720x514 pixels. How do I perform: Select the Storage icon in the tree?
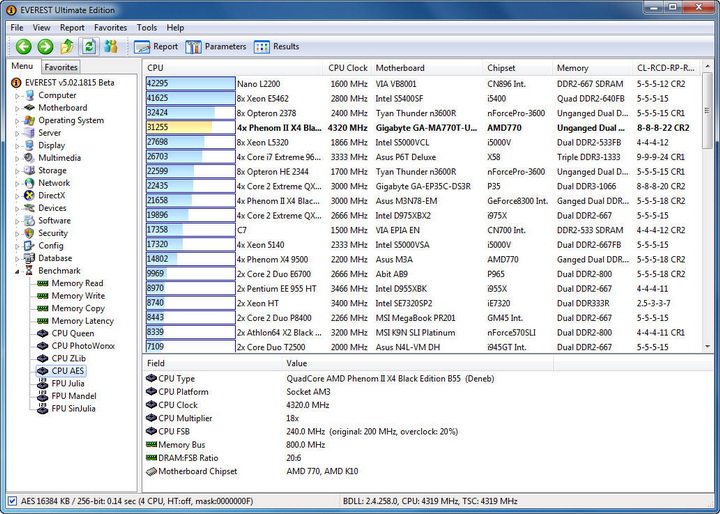click(x=29, y=170)
